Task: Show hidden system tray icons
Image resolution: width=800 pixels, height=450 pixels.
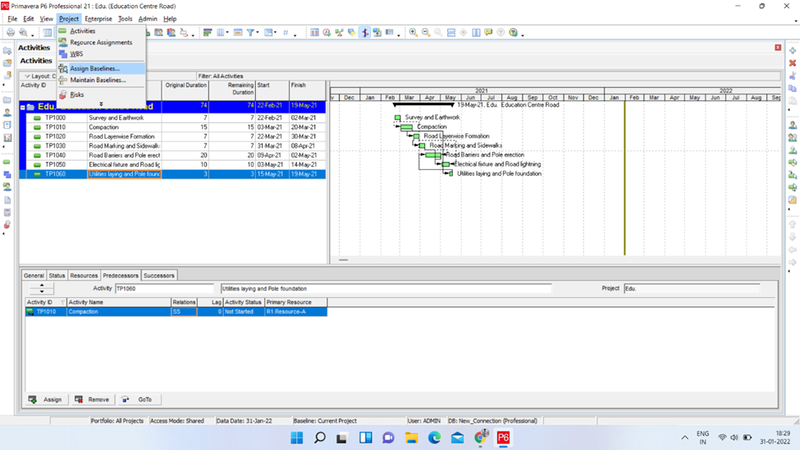Action: [x=685, y=438]
